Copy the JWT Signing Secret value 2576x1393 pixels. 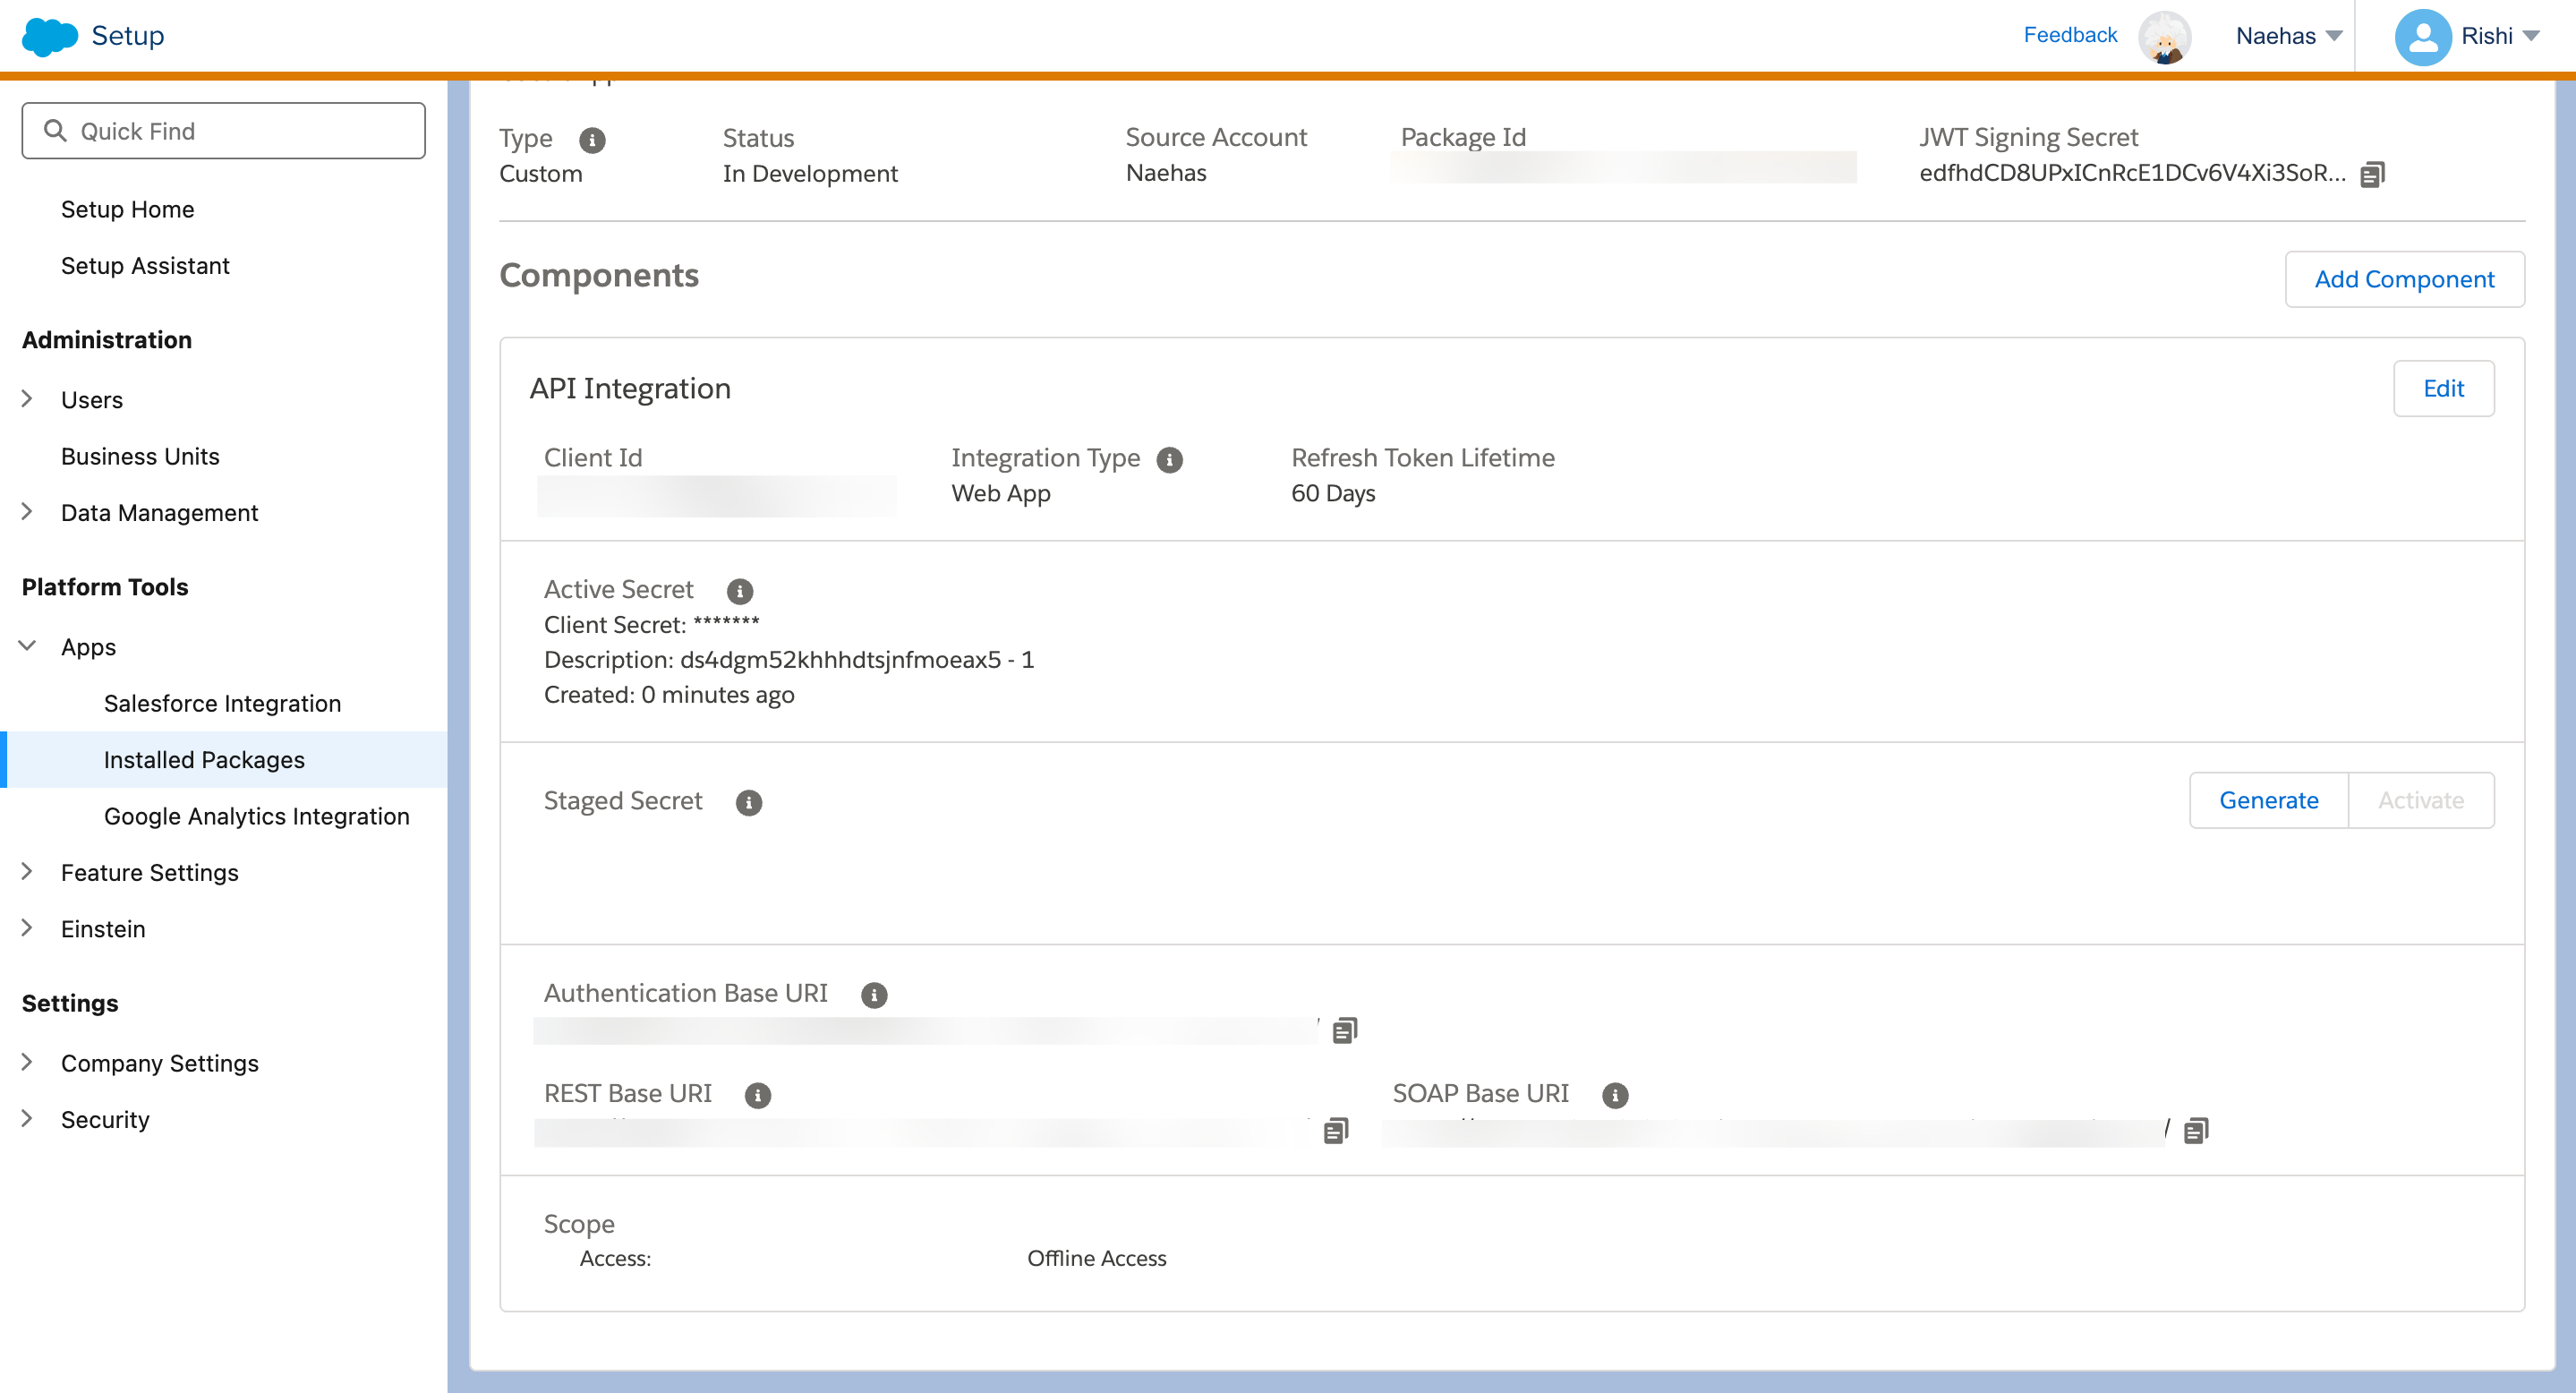click(x=2372, y=174)
